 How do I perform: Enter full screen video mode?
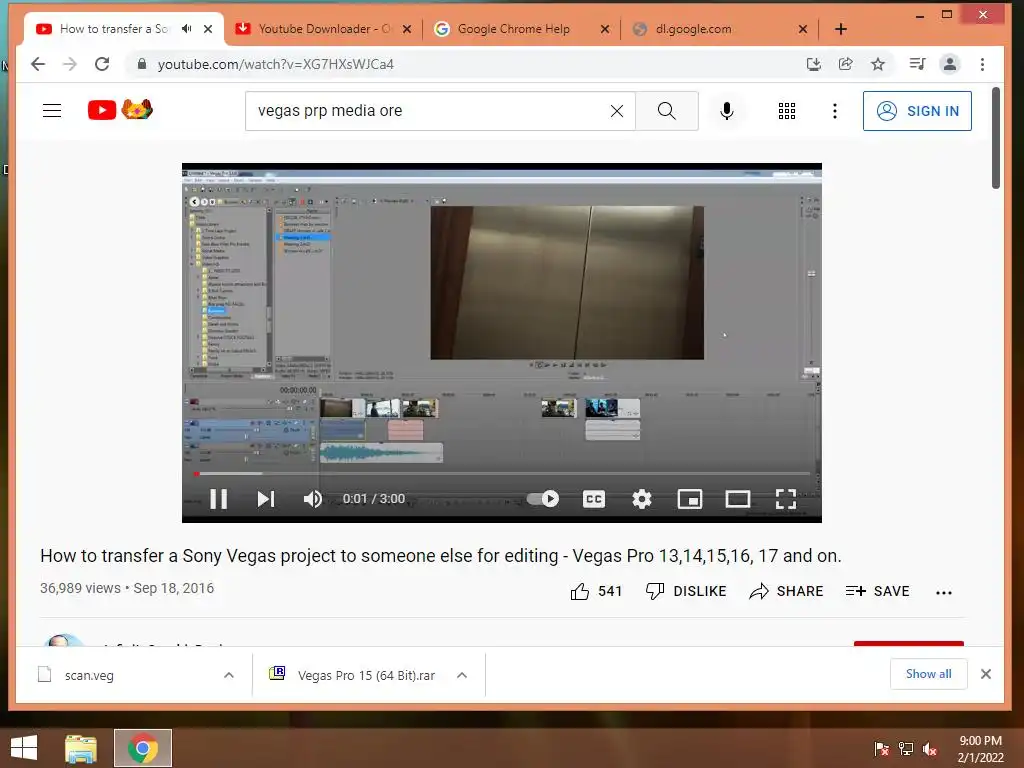point(786,499)
